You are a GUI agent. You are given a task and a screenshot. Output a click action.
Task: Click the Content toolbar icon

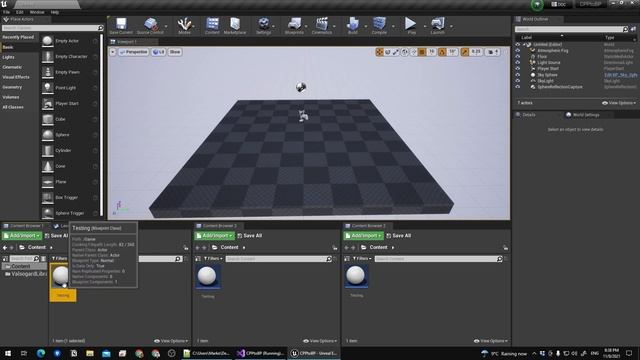pos(212,26)
